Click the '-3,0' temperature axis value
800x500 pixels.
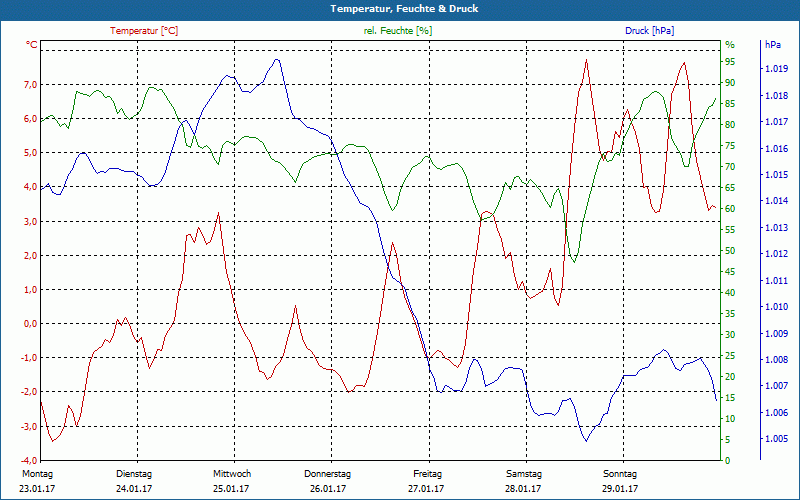point(30,426)
